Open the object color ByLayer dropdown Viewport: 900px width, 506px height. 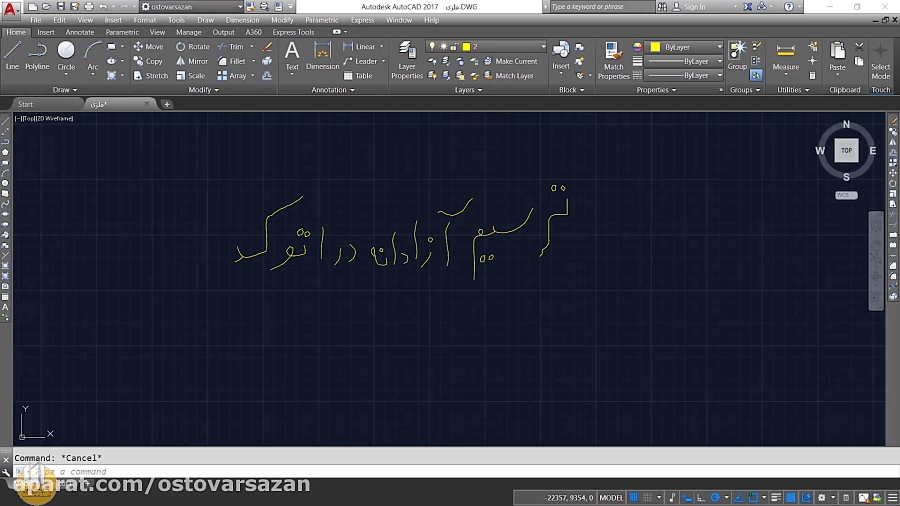[x=719, y=47]
